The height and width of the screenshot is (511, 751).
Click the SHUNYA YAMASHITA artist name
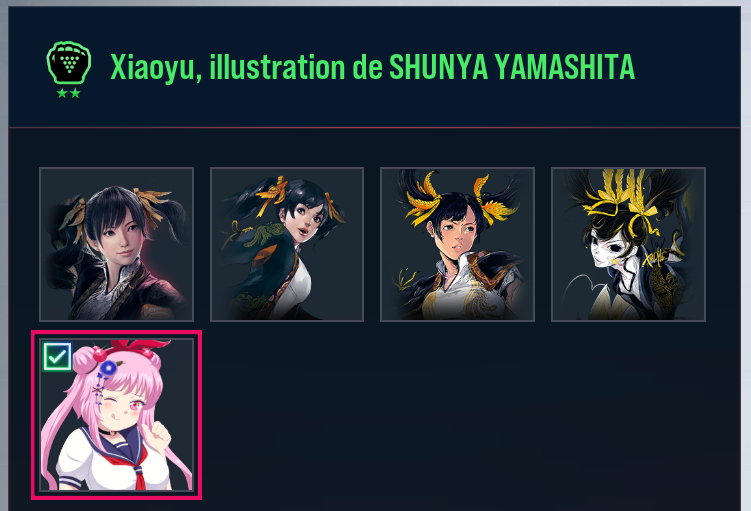tap(512, 67)
